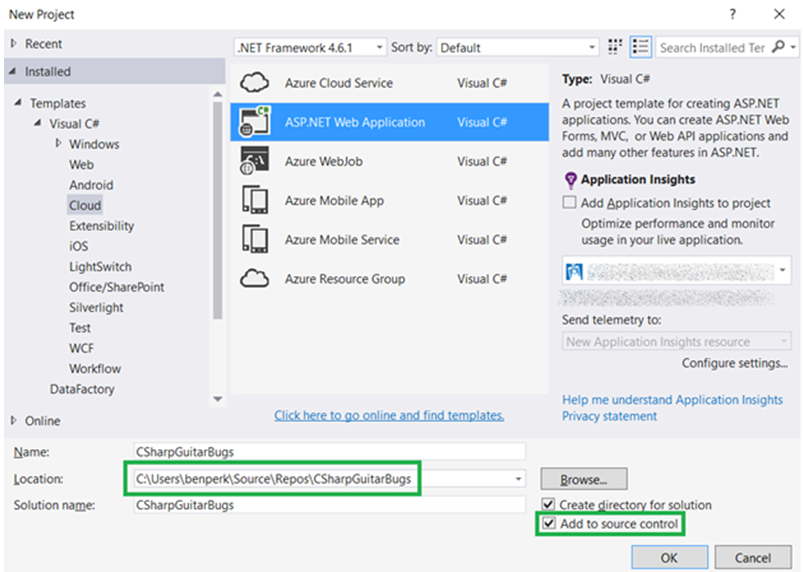Toggle Add to source control checkbox

click(547, 524)
